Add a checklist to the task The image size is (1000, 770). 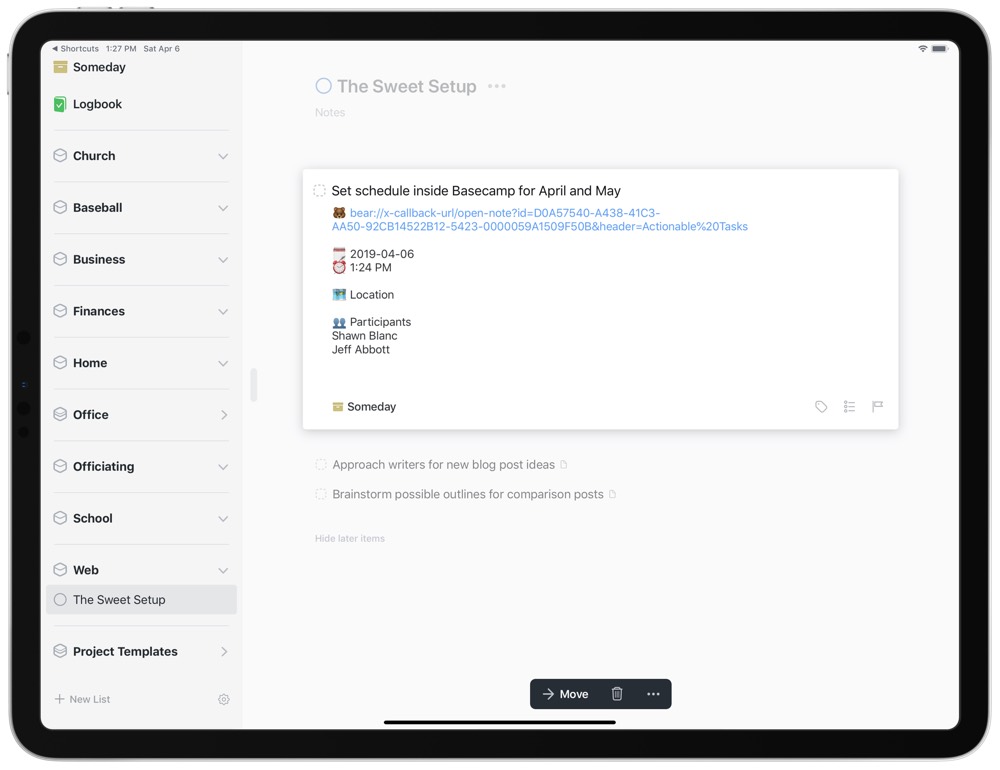(x=849, y=406)
